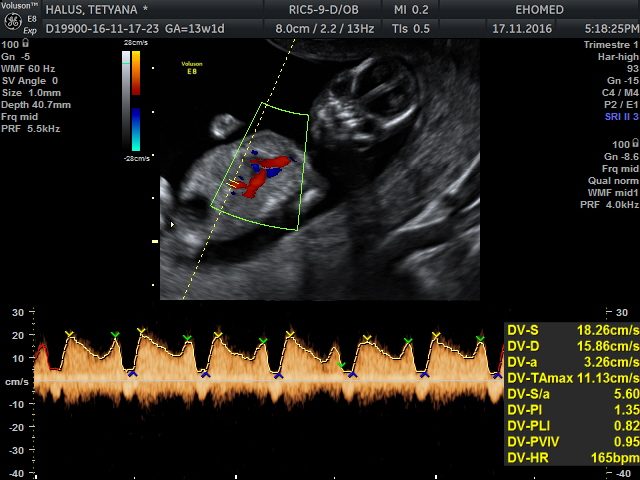The height and width of the screenshot is (480, 640).
Task: Click the -28cm/s bottom scale value
Action: point(137,158)
